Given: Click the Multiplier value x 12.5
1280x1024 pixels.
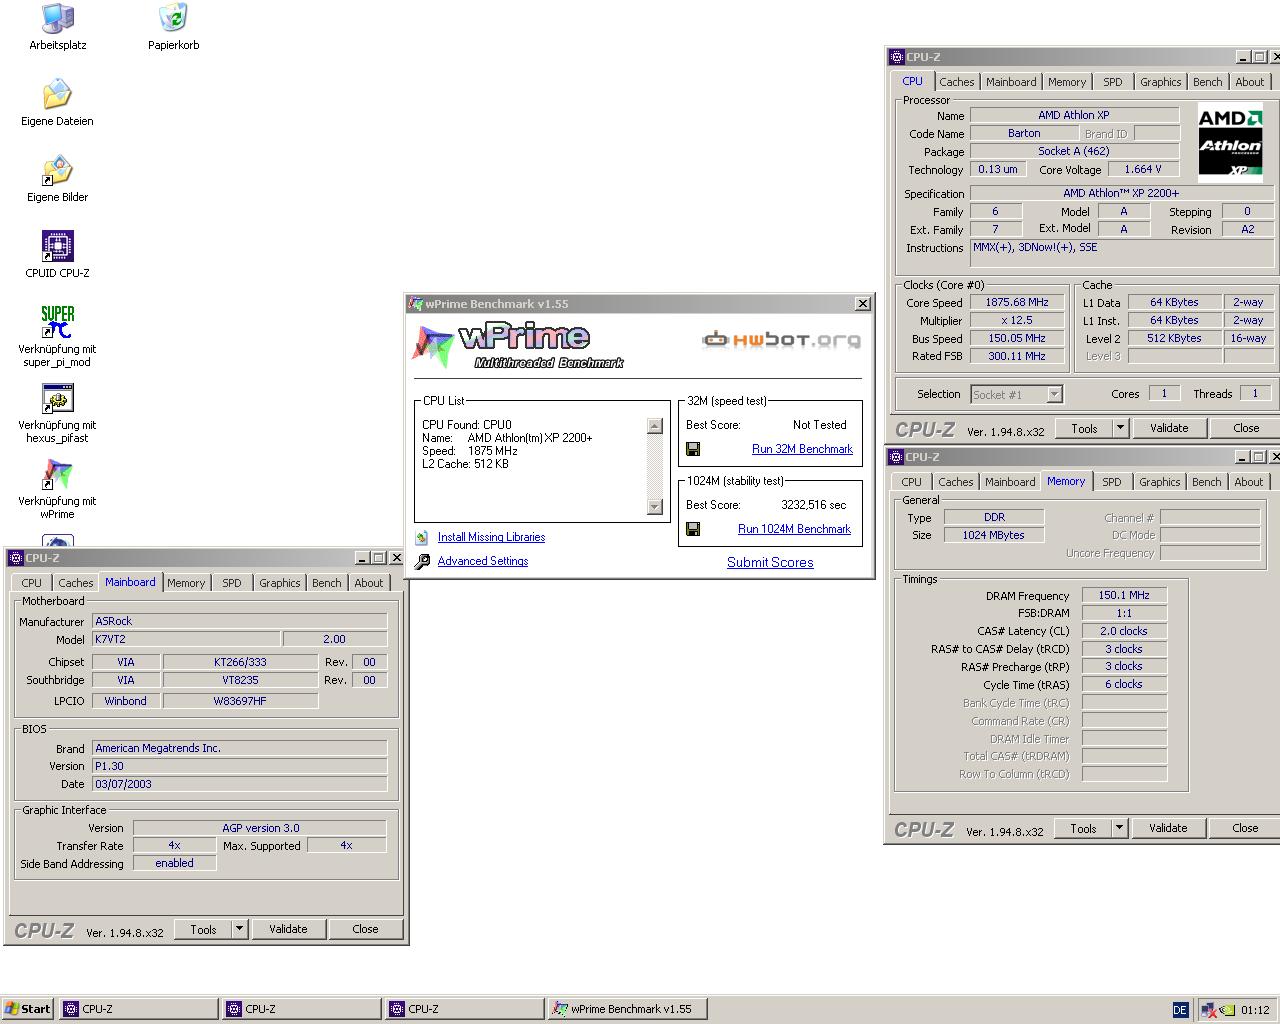Looking at the screenshot, I should coord(1017,320).
